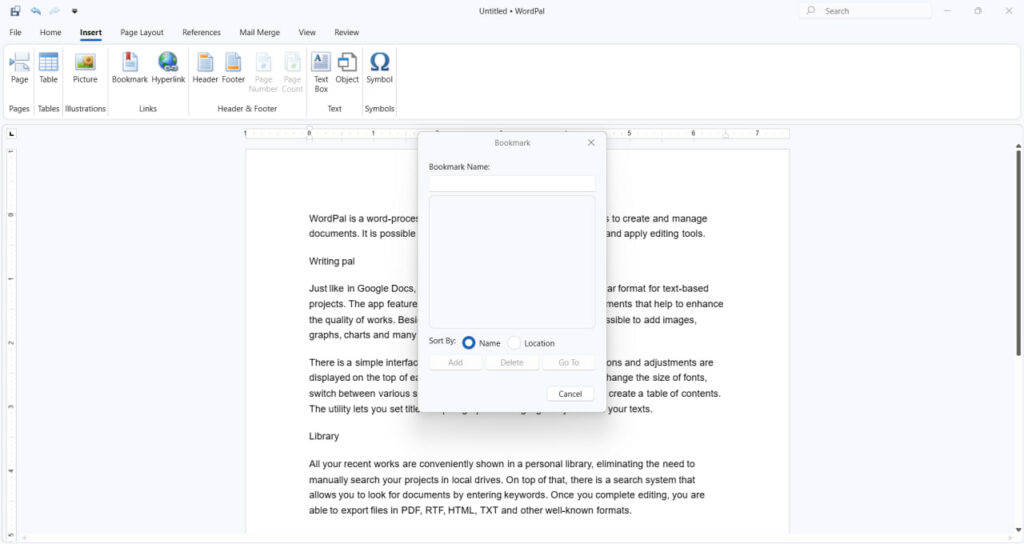The width and height of the screenshot is (1024, 544).
Task: Switch to the View tab
Action: tap(307, 32)
